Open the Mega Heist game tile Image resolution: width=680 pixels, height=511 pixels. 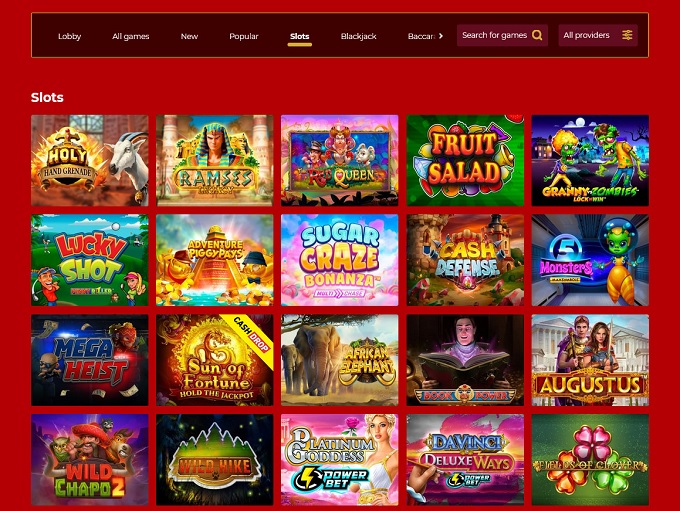coord(90,360)
